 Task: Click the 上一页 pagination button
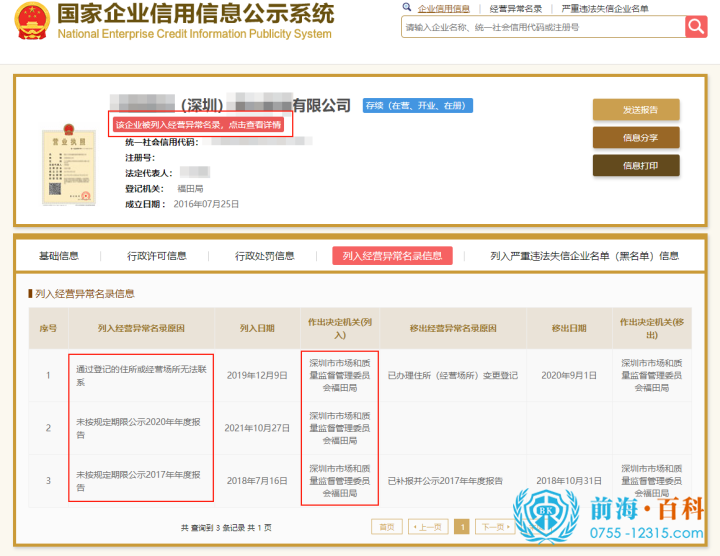point(428,527)
